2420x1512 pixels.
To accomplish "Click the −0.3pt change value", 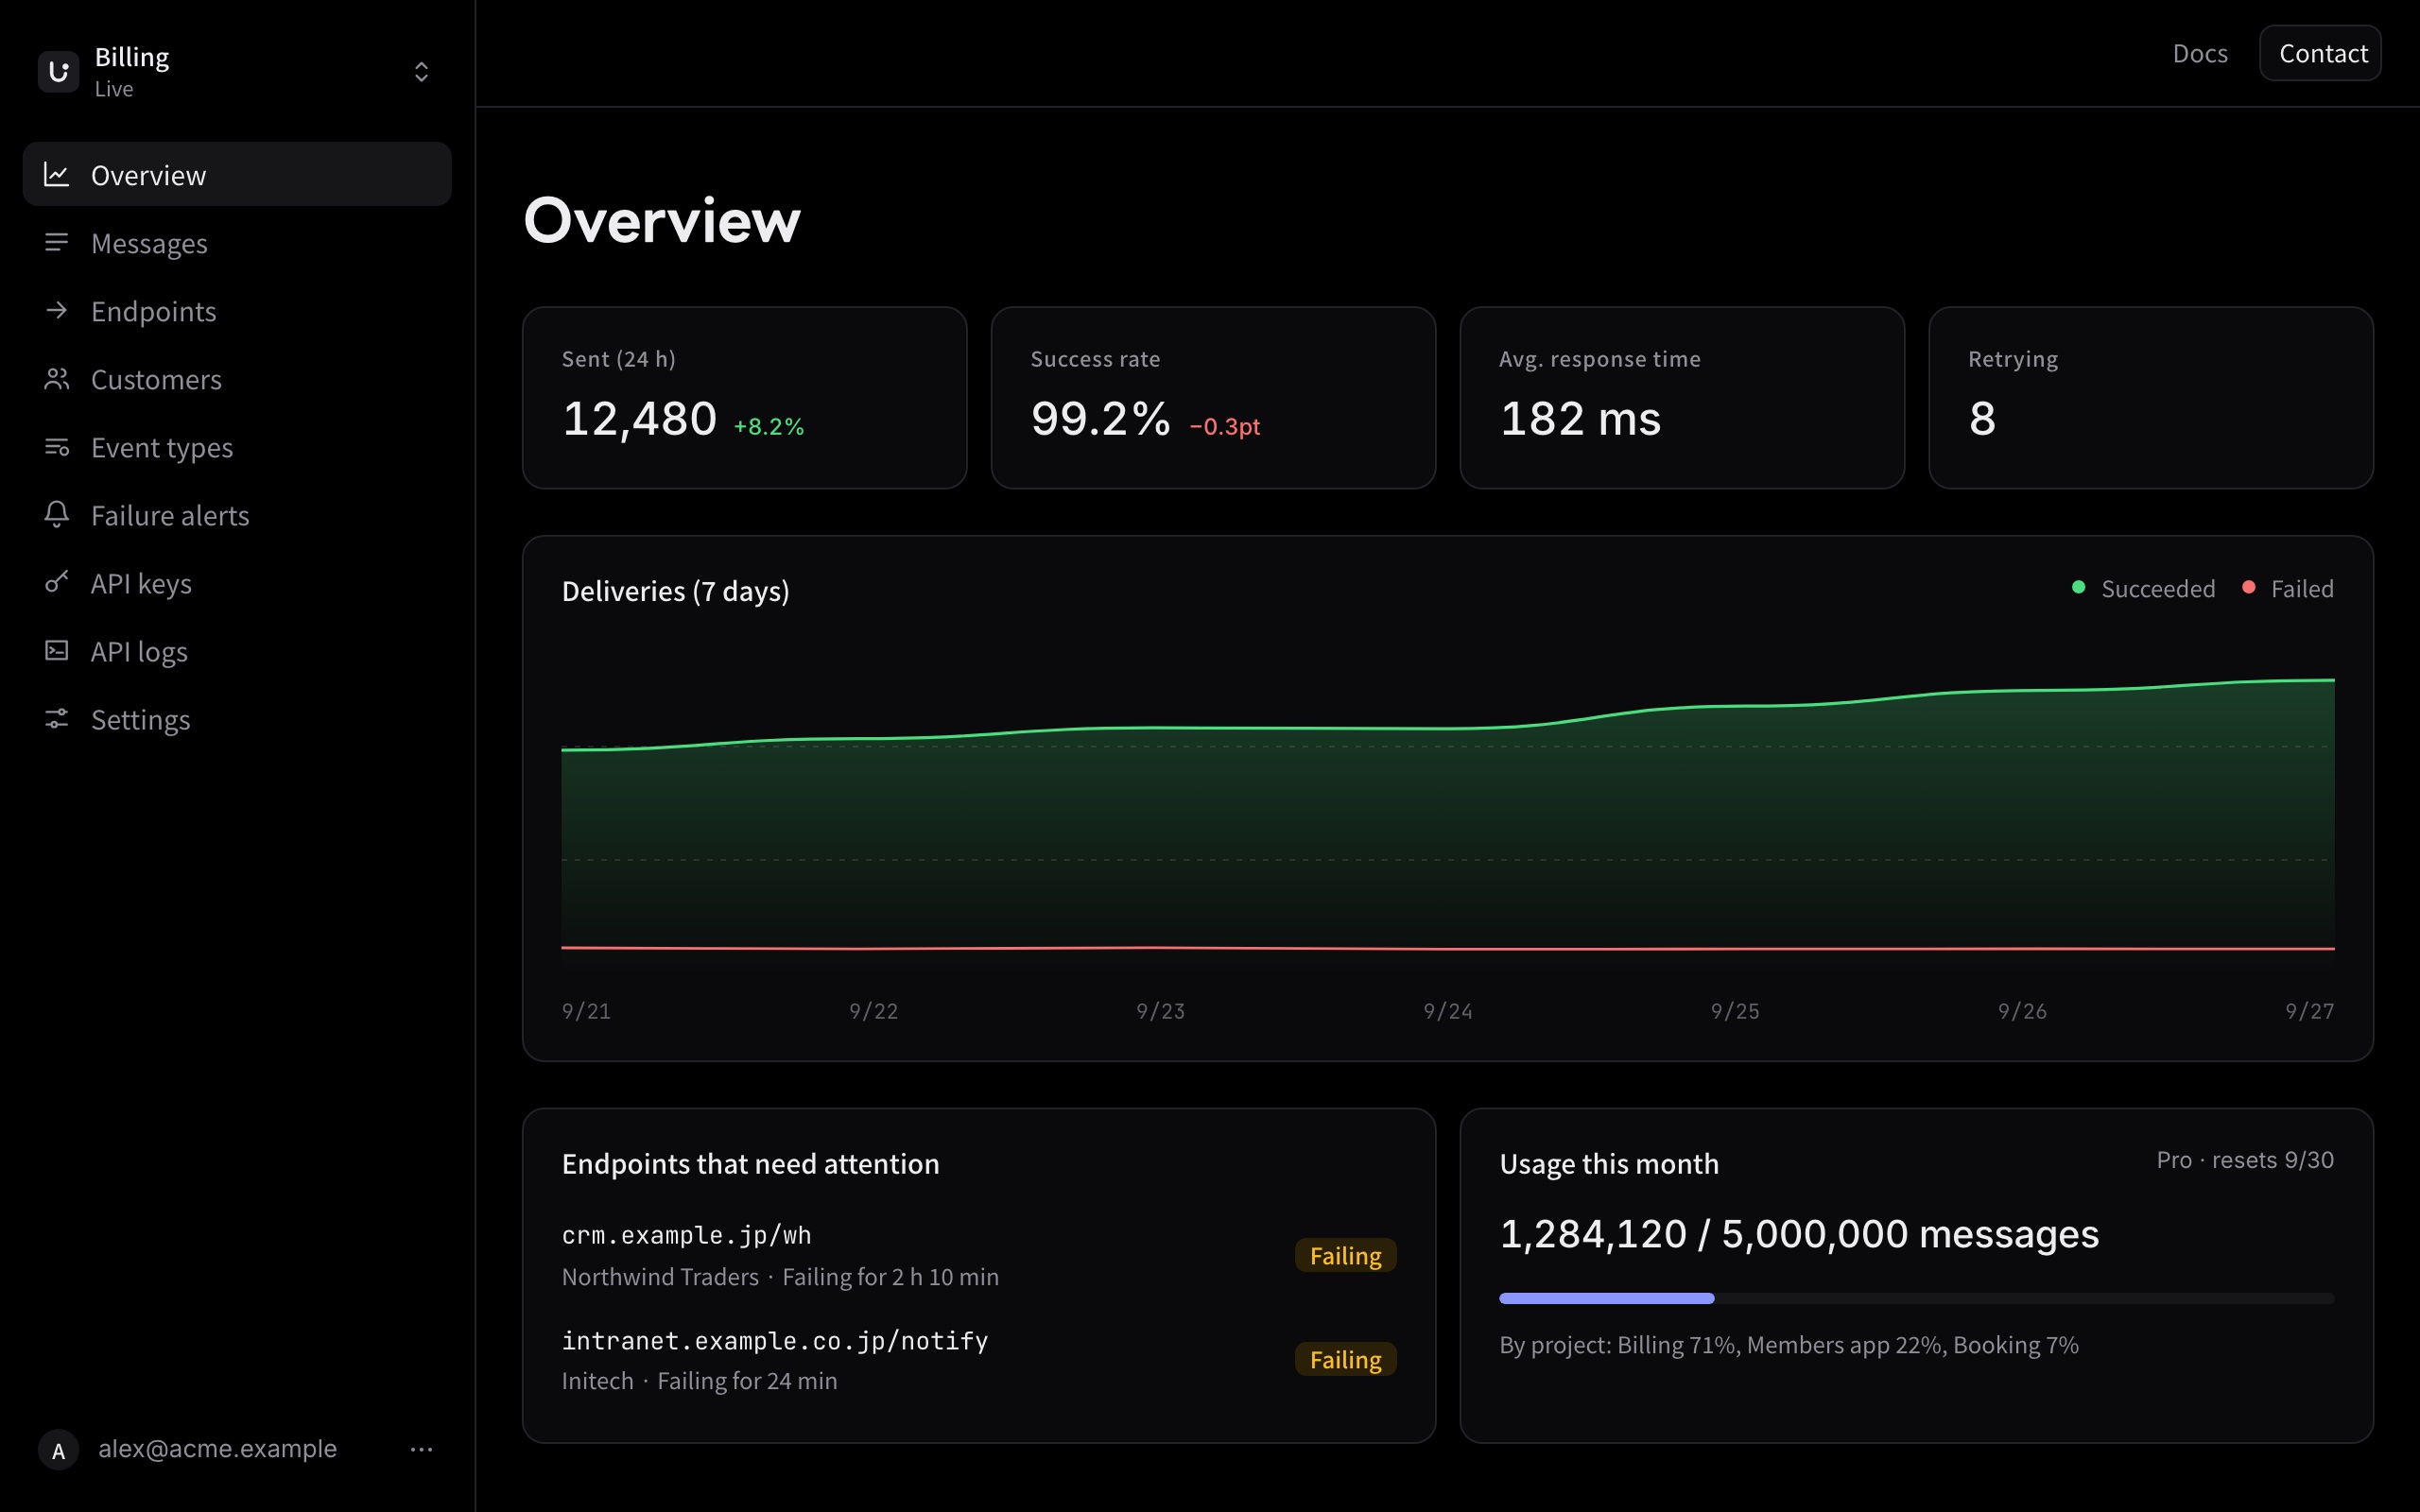I will pyautogui.click(x=1224, y=426).
